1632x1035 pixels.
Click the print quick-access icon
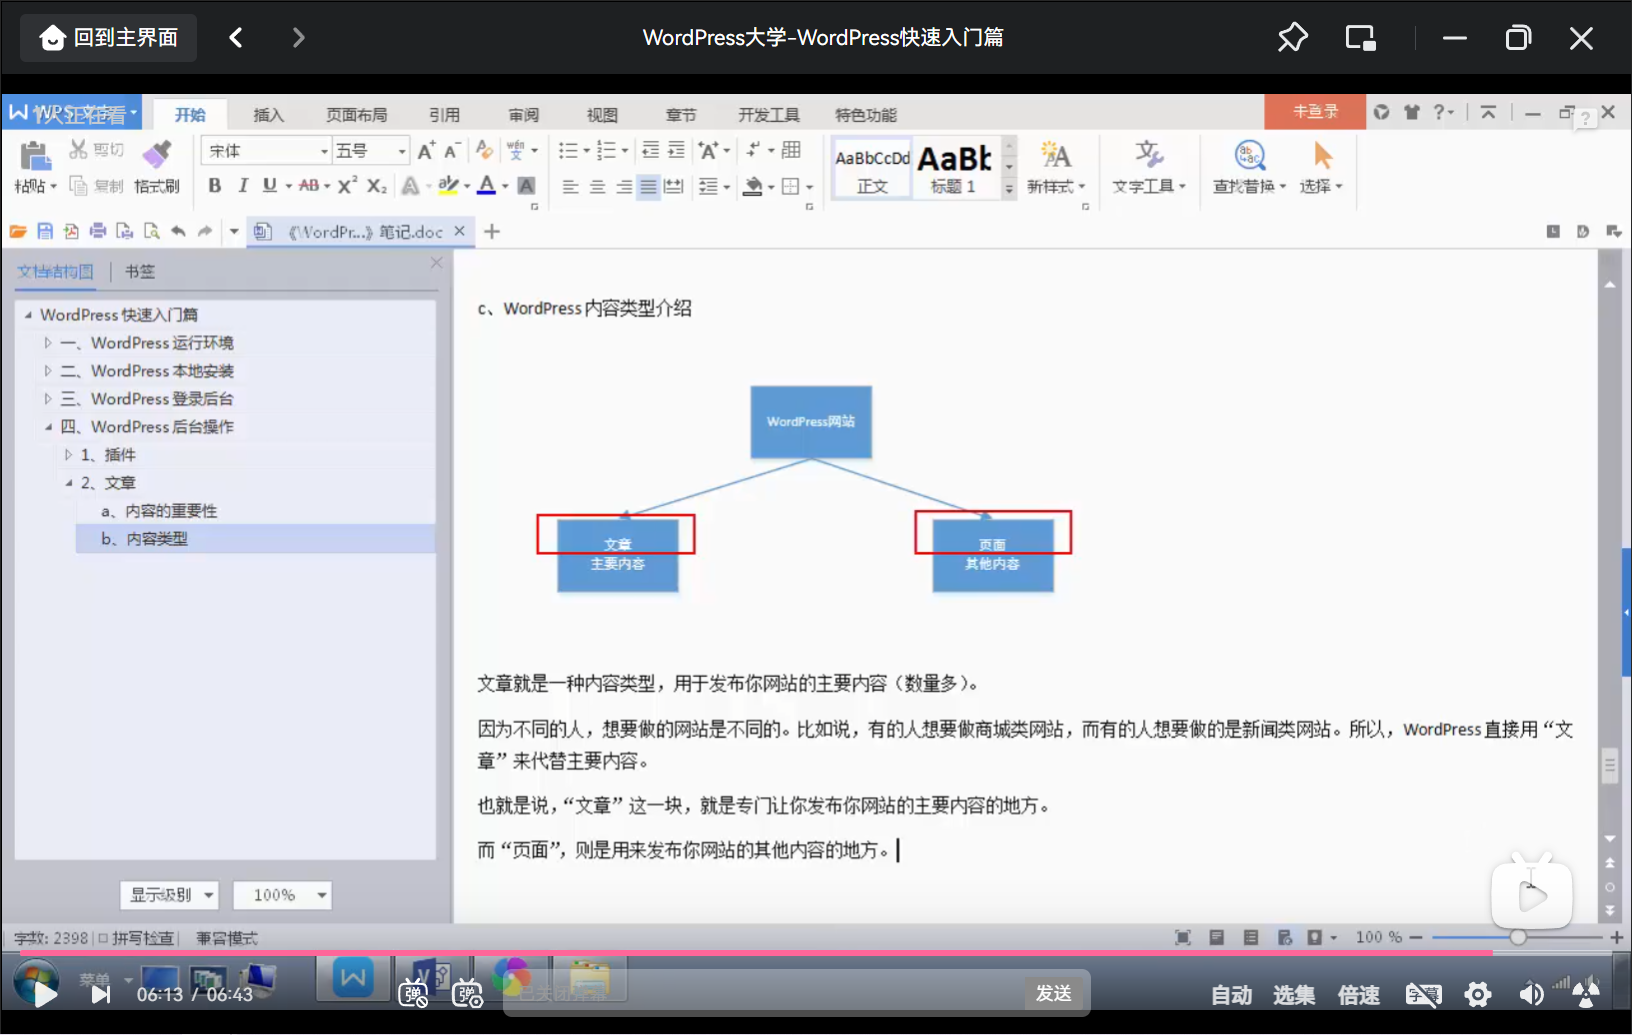98,232
